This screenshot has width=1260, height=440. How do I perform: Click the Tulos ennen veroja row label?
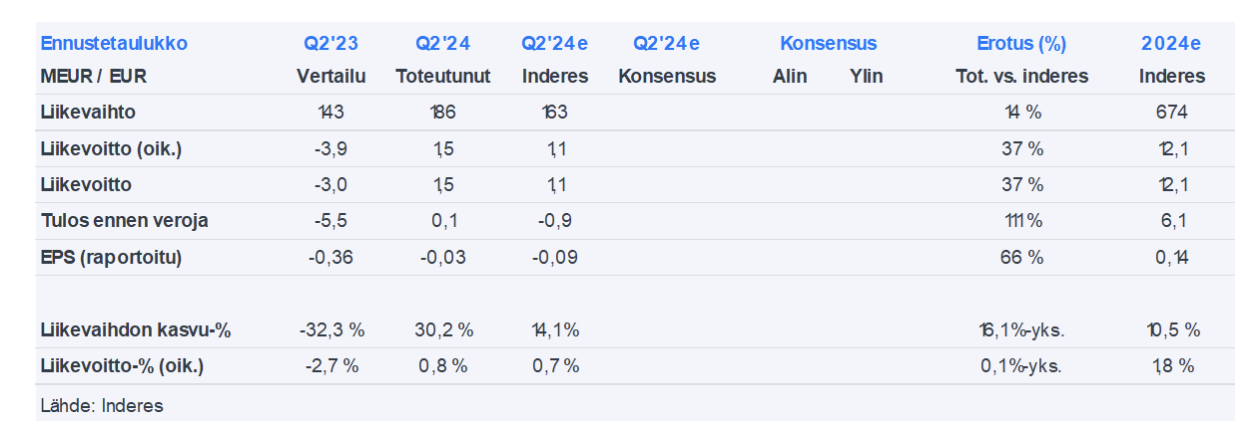tap(124, 221)
